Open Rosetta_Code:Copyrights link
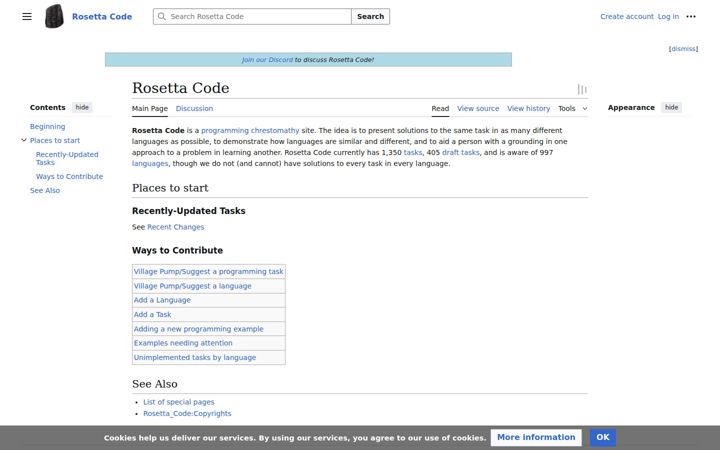Viewport: 720px width, 450px height. [187, 413]
